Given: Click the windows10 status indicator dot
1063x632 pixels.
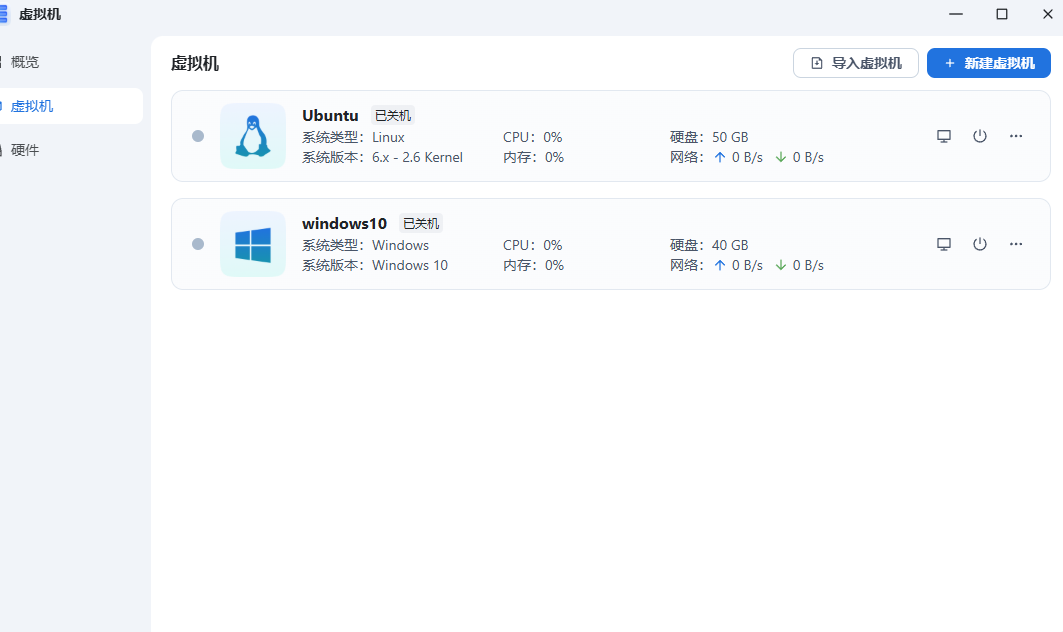Looking at the screenshot, I should click(x=198, y=244).
